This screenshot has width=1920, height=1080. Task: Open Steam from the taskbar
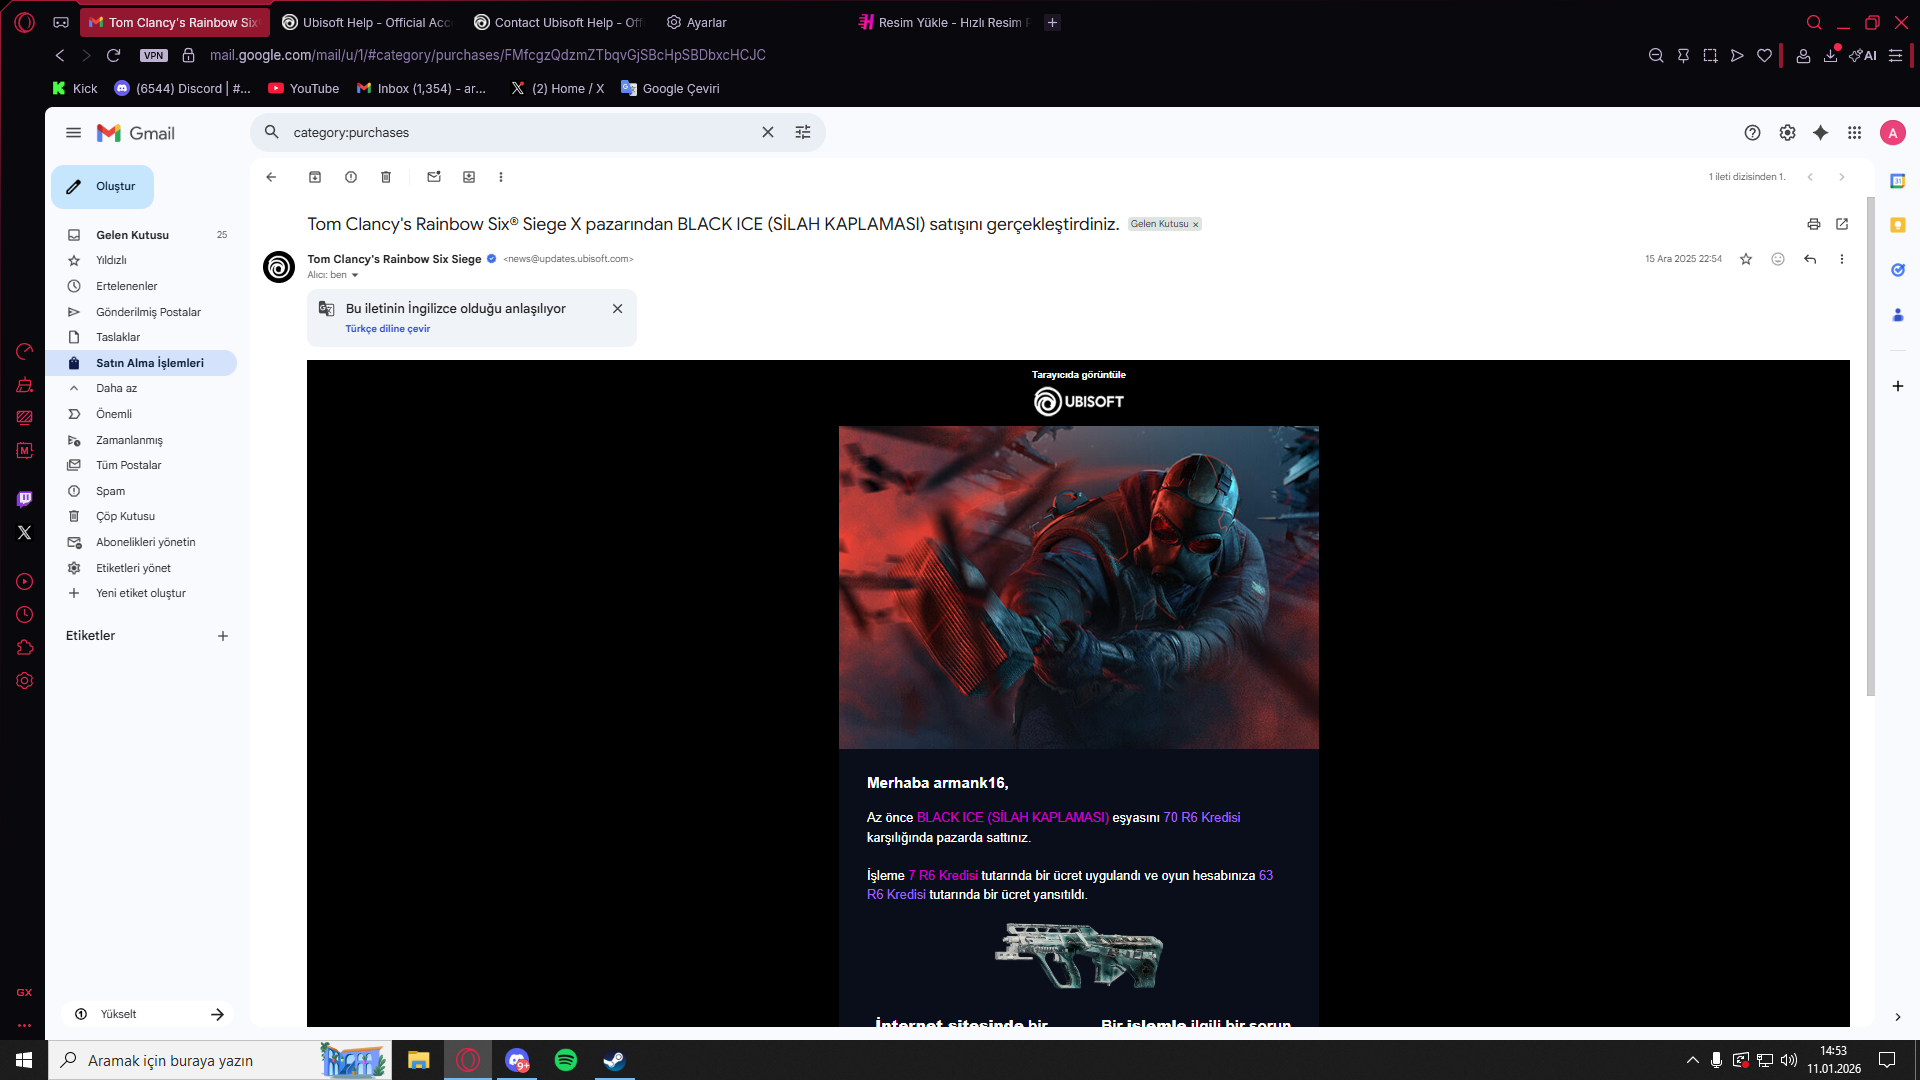click(614, 1060)
